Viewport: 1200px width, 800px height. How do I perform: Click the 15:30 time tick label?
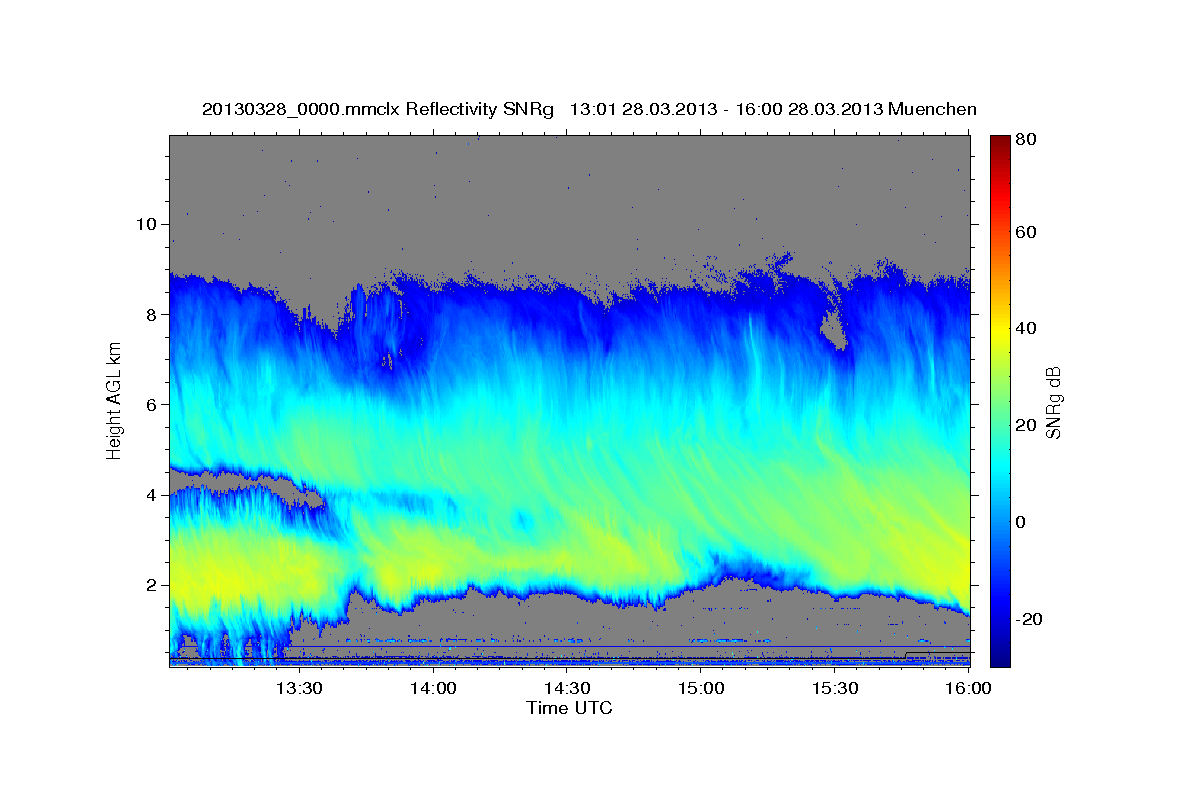[836, 688]
